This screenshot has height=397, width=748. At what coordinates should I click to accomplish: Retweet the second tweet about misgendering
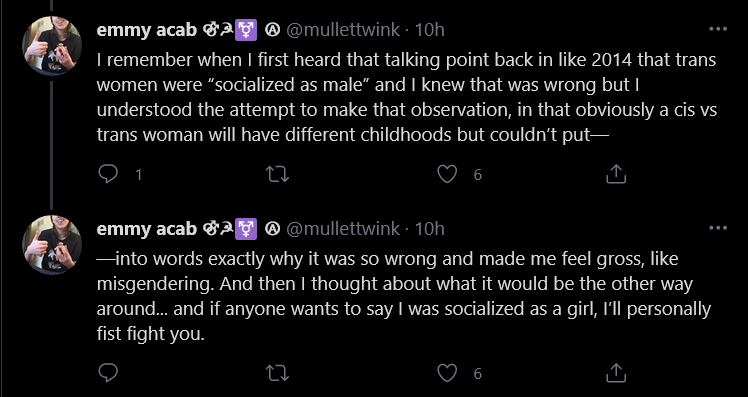pos(277,373)
